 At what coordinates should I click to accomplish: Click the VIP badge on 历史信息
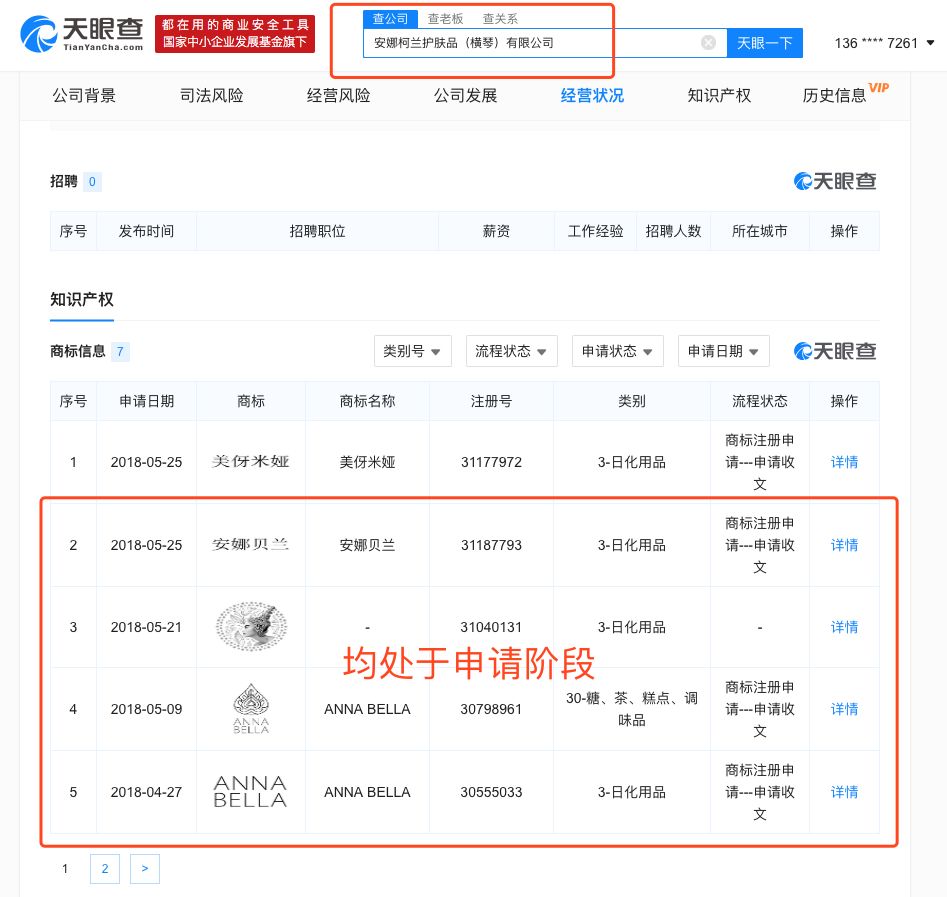[879, 87]
